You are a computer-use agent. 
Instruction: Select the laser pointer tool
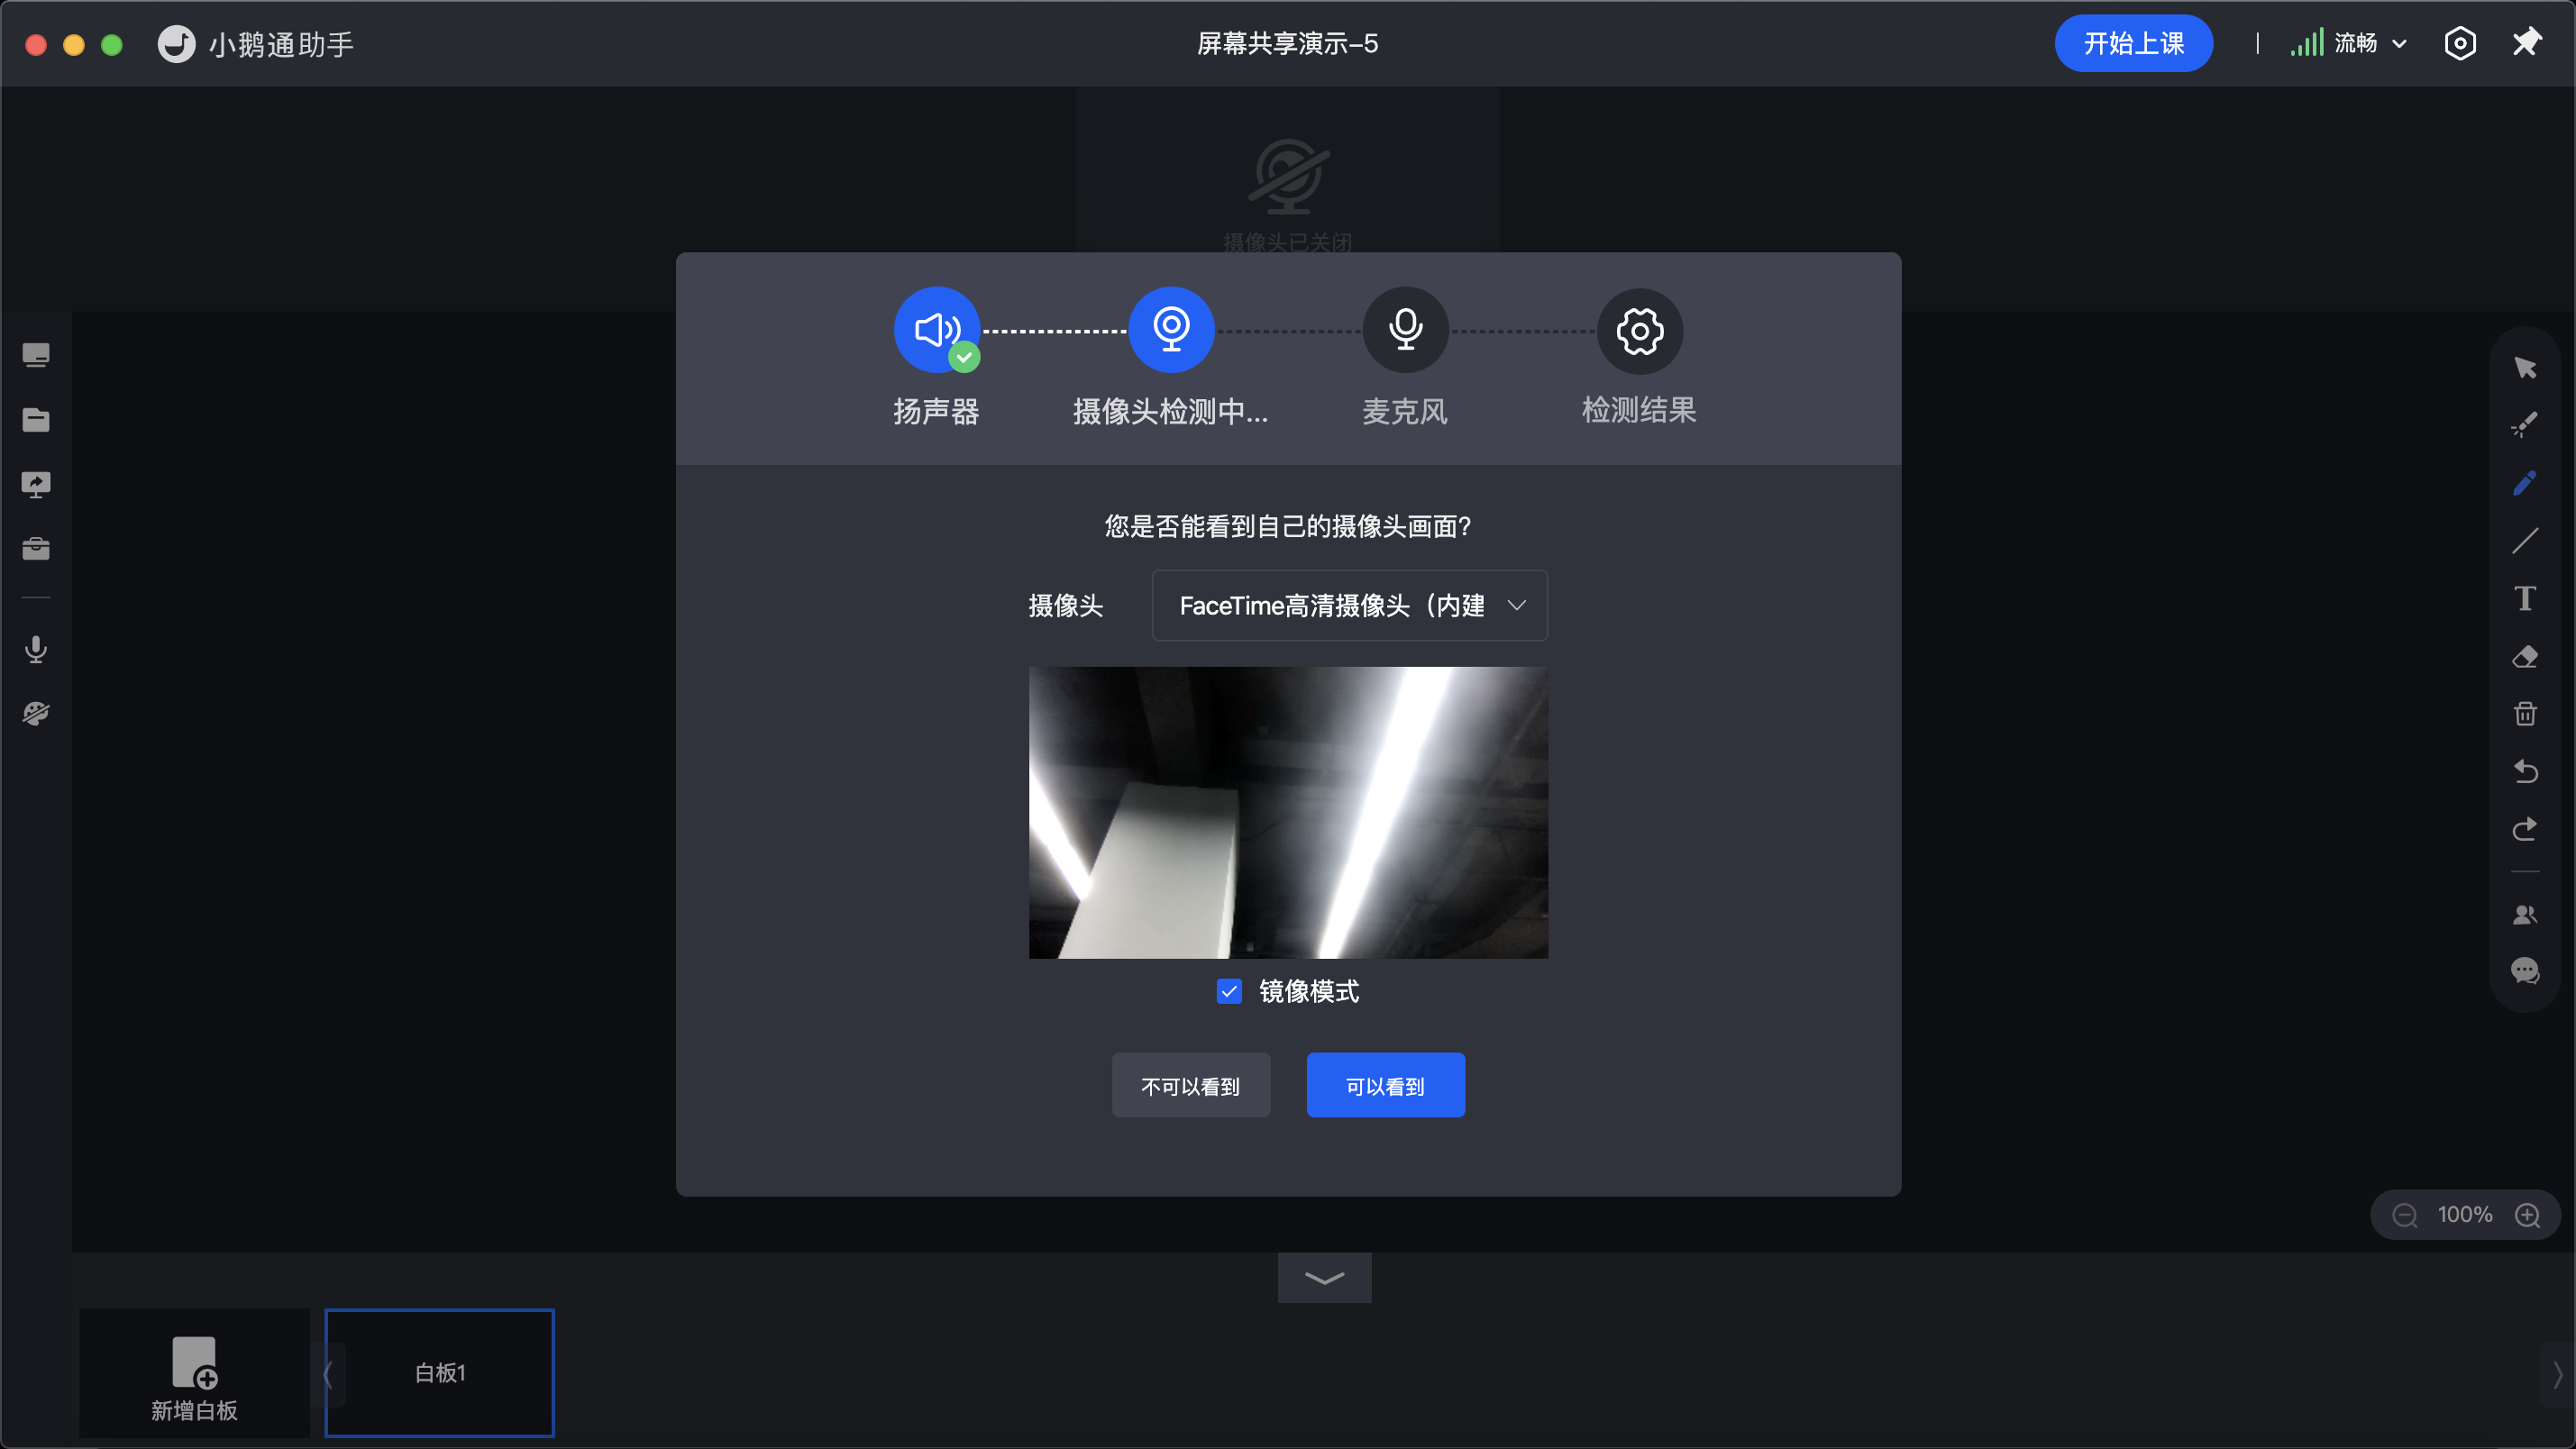pos(2525,425)
